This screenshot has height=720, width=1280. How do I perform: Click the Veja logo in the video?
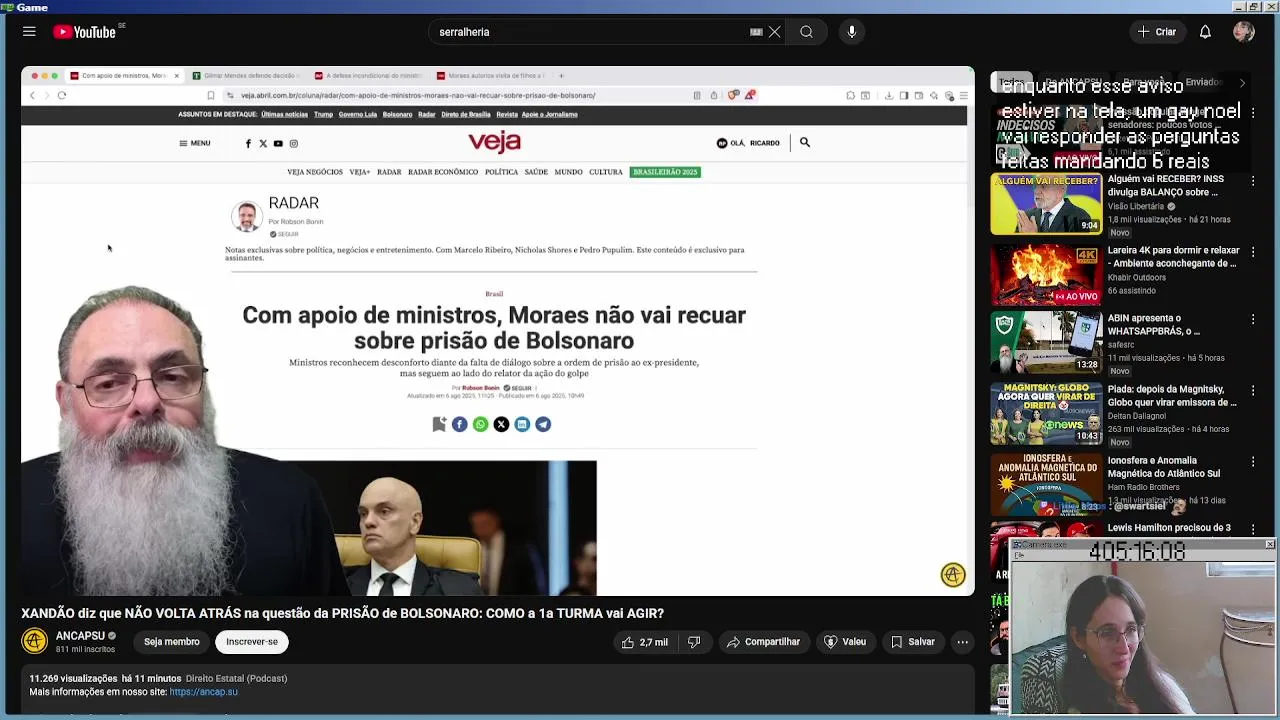(x=495, y=142)
